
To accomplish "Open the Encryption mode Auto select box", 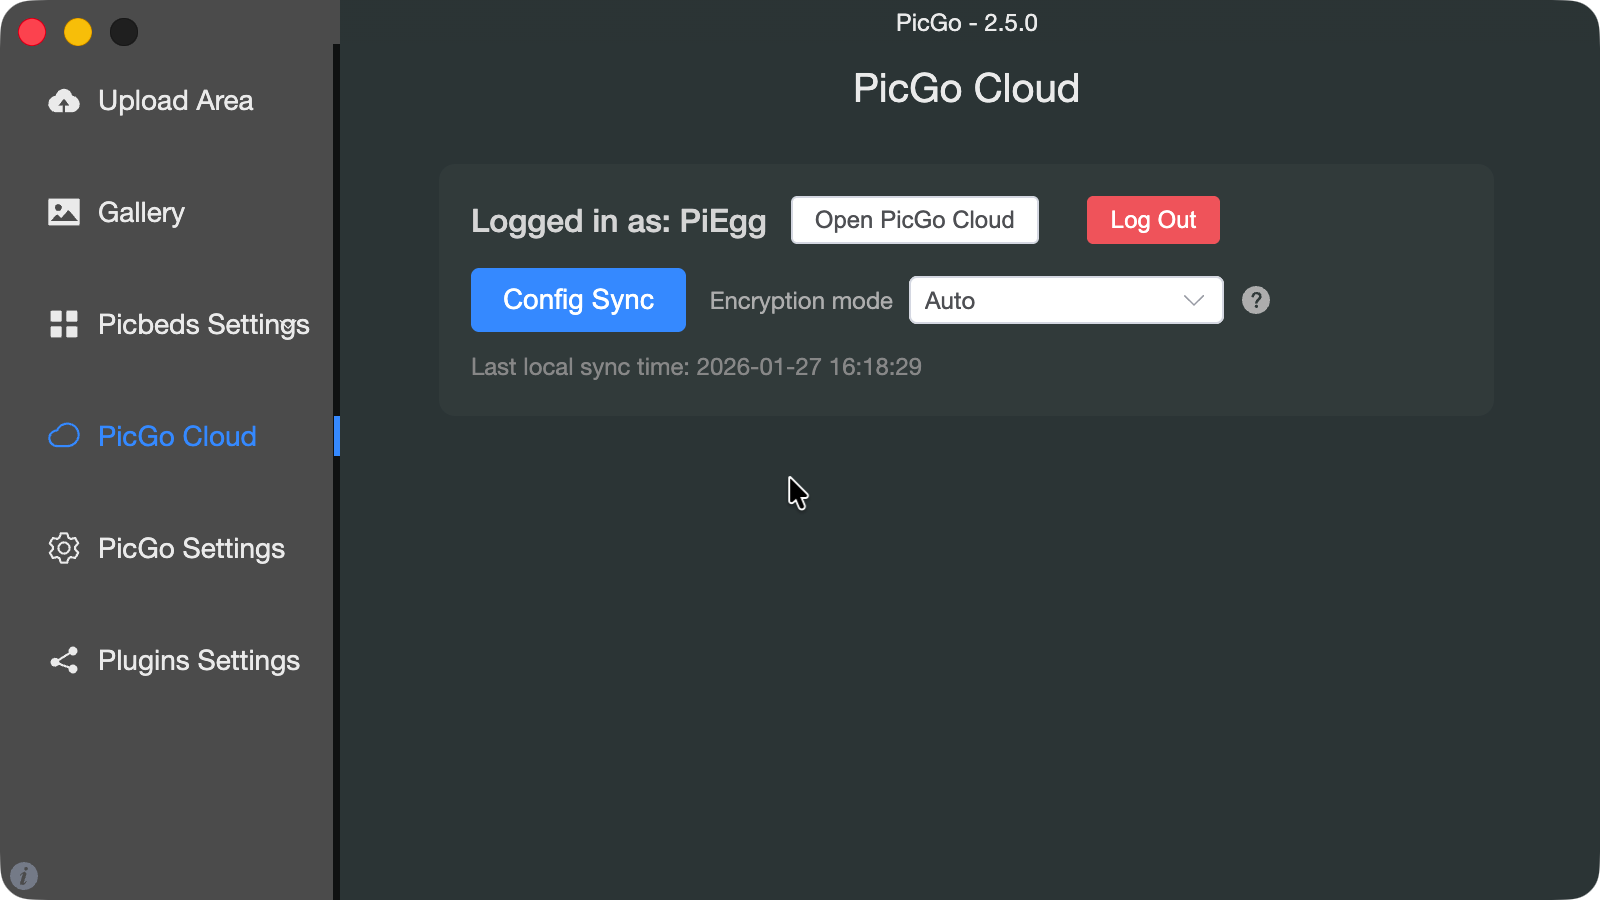I will click(1066, 300).
